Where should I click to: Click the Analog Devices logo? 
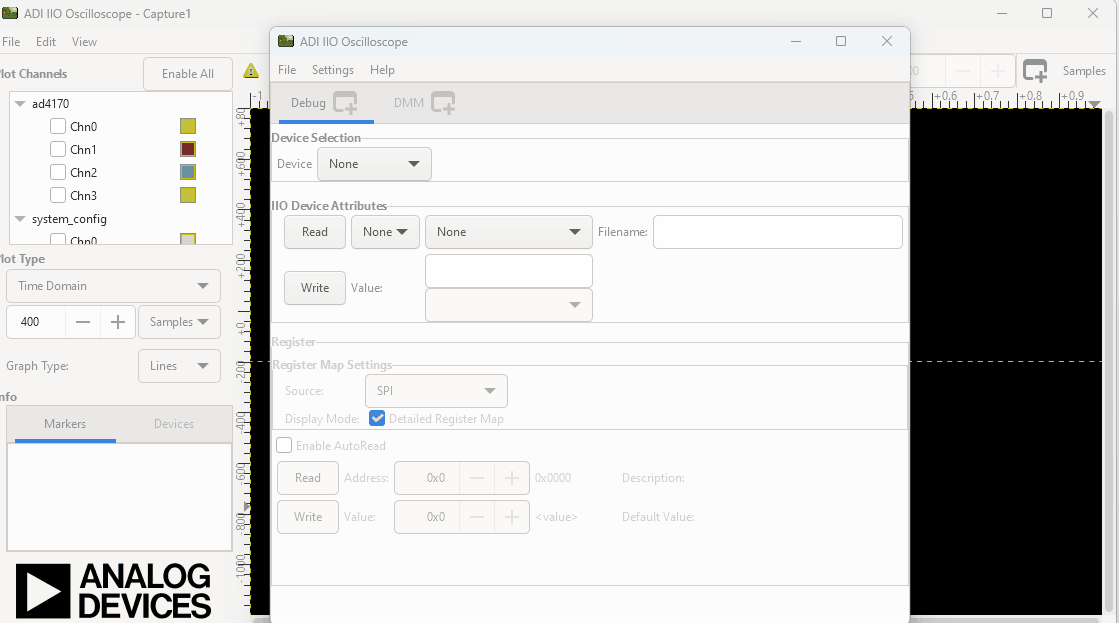[114, 590]
